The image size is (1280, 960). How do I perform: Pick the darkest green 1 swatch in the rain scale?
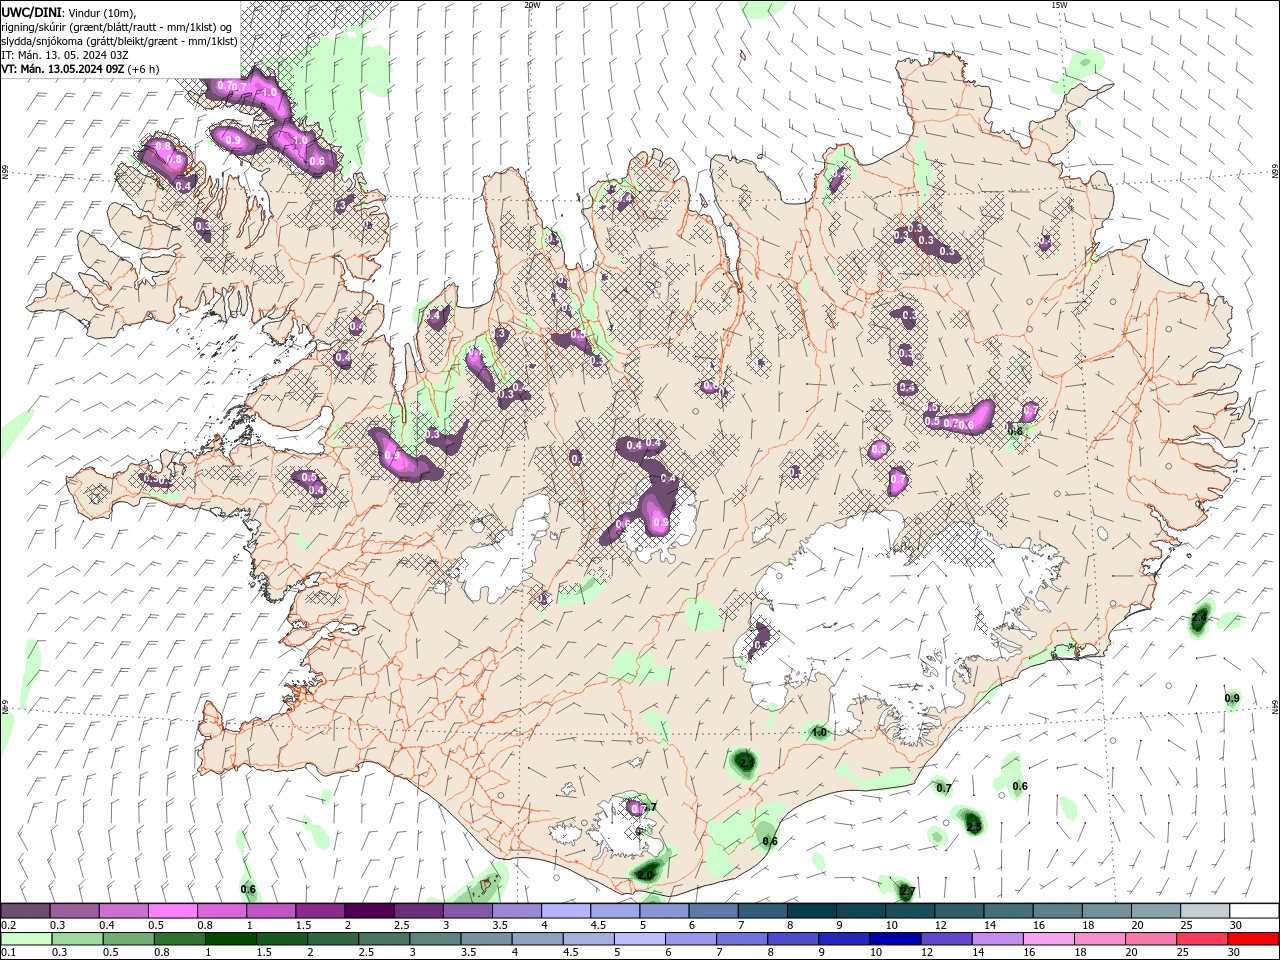[230, 939]
